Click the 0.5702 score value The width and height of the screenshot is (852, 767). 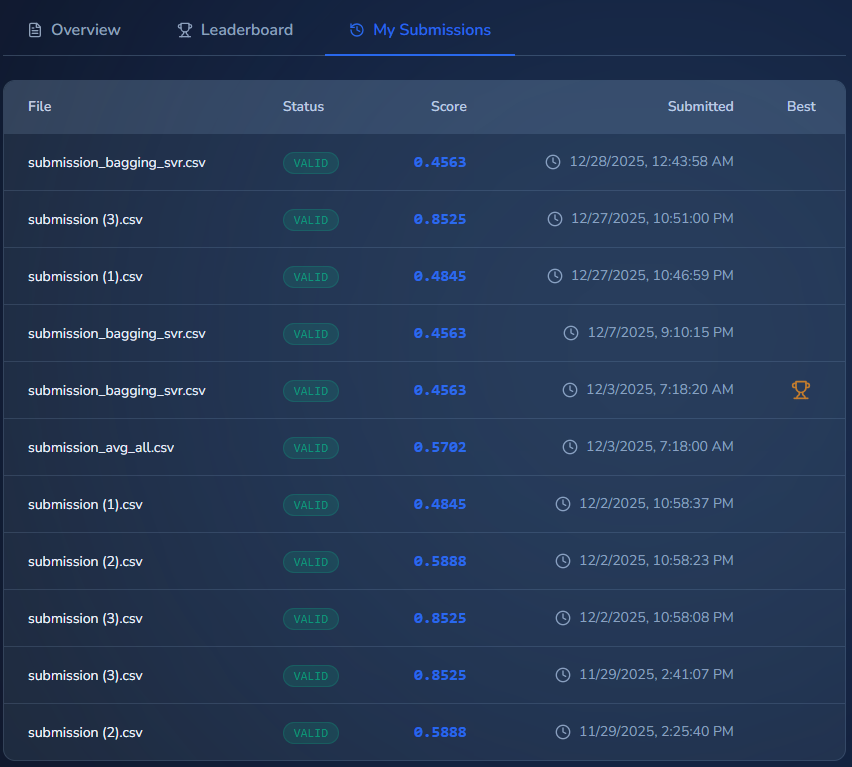tap(440, 447)
